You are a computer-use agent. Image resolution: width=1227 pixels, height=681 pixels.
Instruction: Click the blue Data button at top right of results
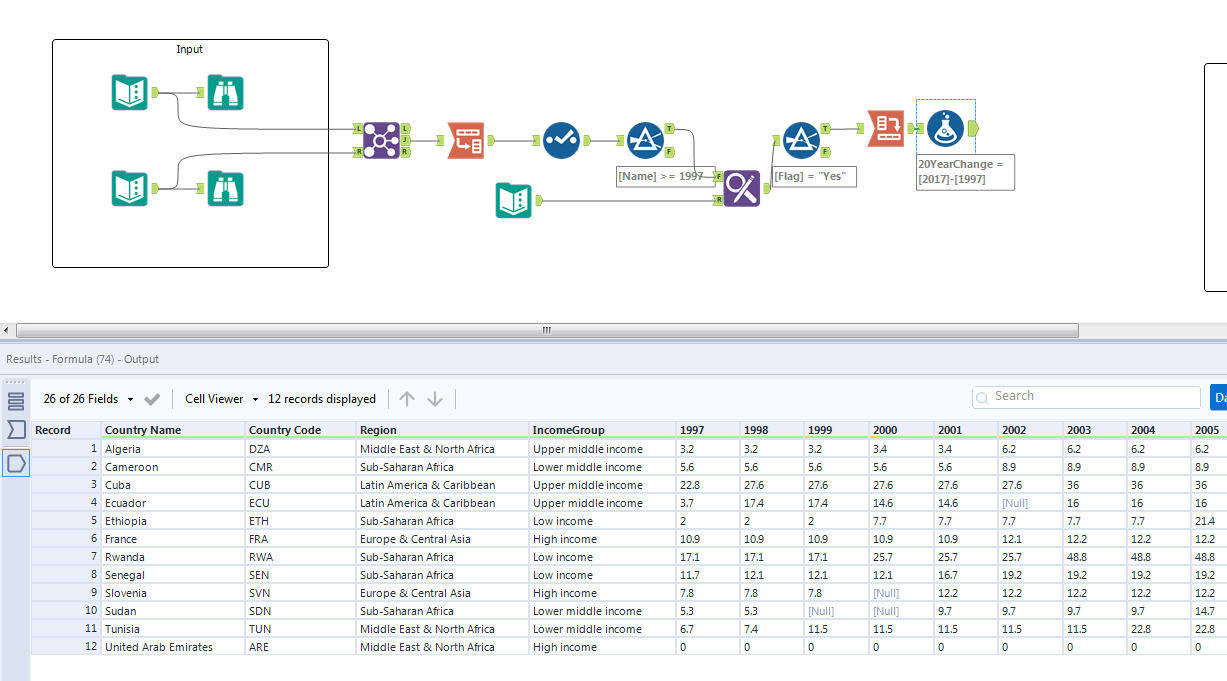point(1219,396)
